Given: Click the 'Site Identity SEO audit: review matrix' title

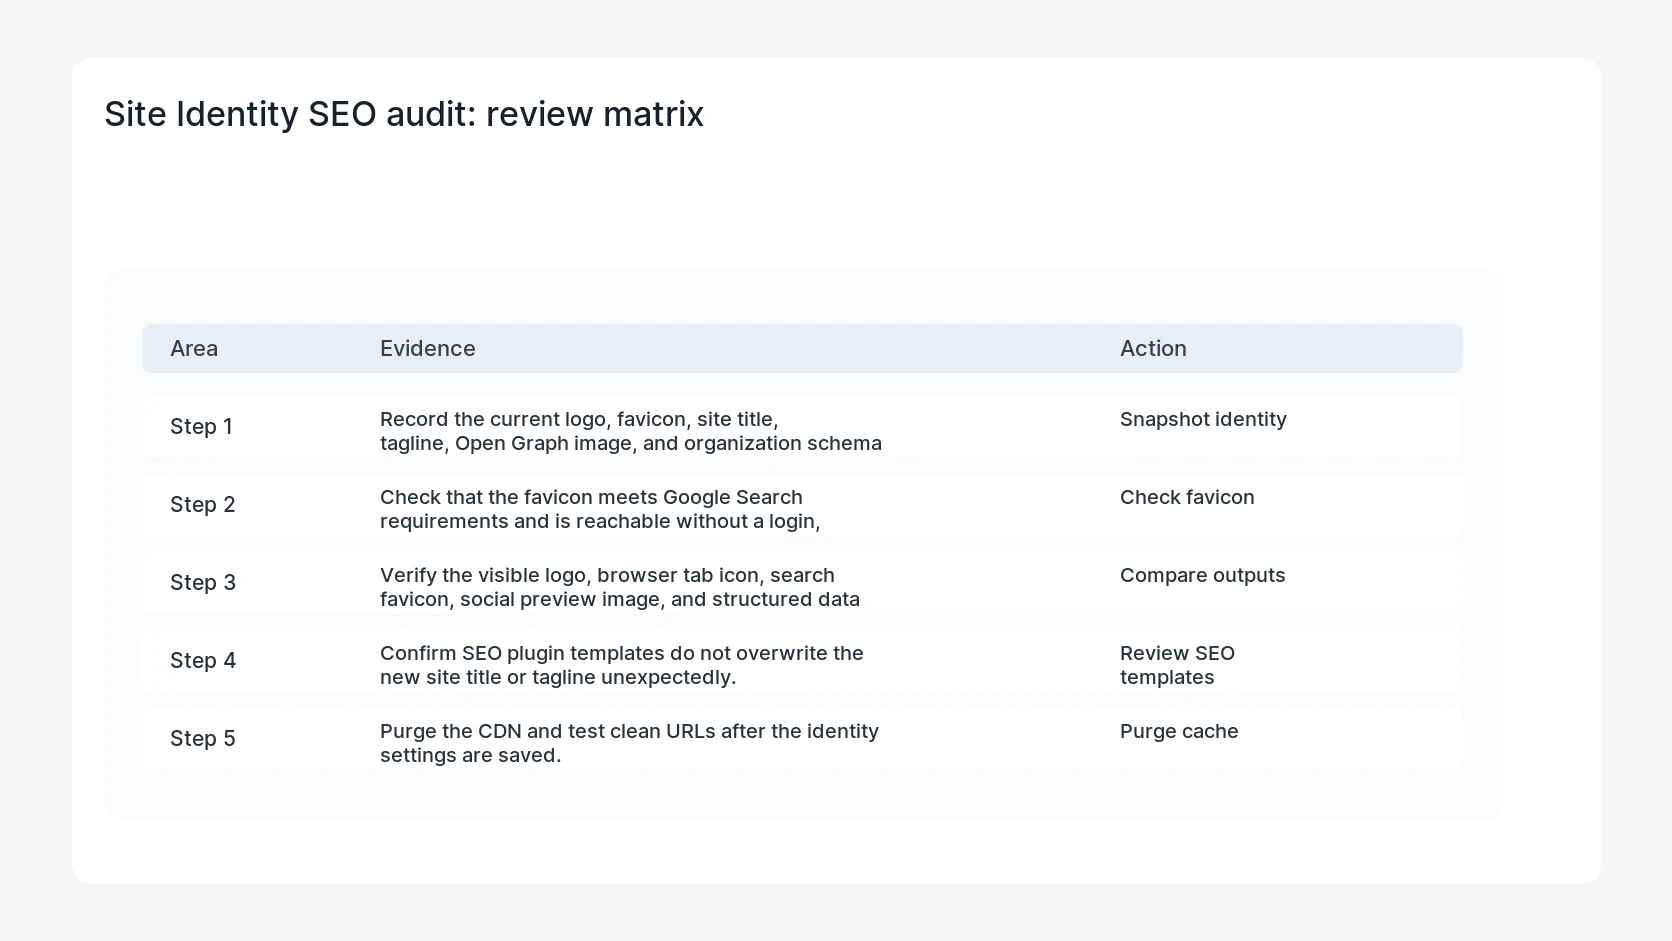Looking at the screenshot, I should (x=404, y=114).
